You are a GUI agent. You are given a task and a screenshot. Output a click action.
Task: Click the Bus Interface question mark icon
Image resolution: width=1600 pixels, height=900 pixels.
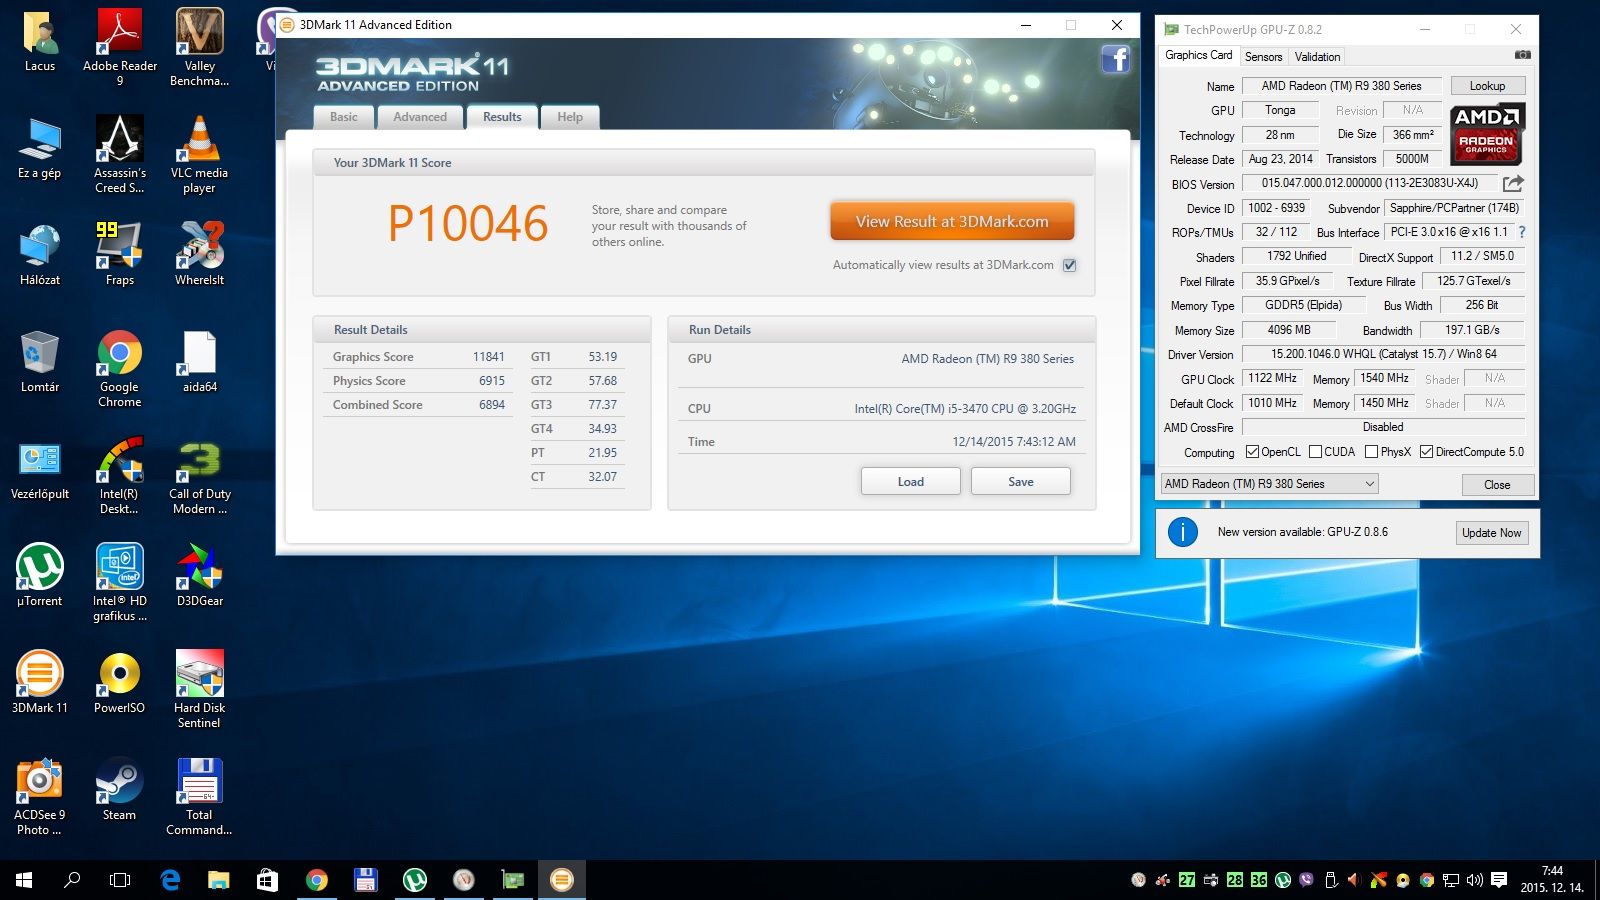coord(1522,232)
